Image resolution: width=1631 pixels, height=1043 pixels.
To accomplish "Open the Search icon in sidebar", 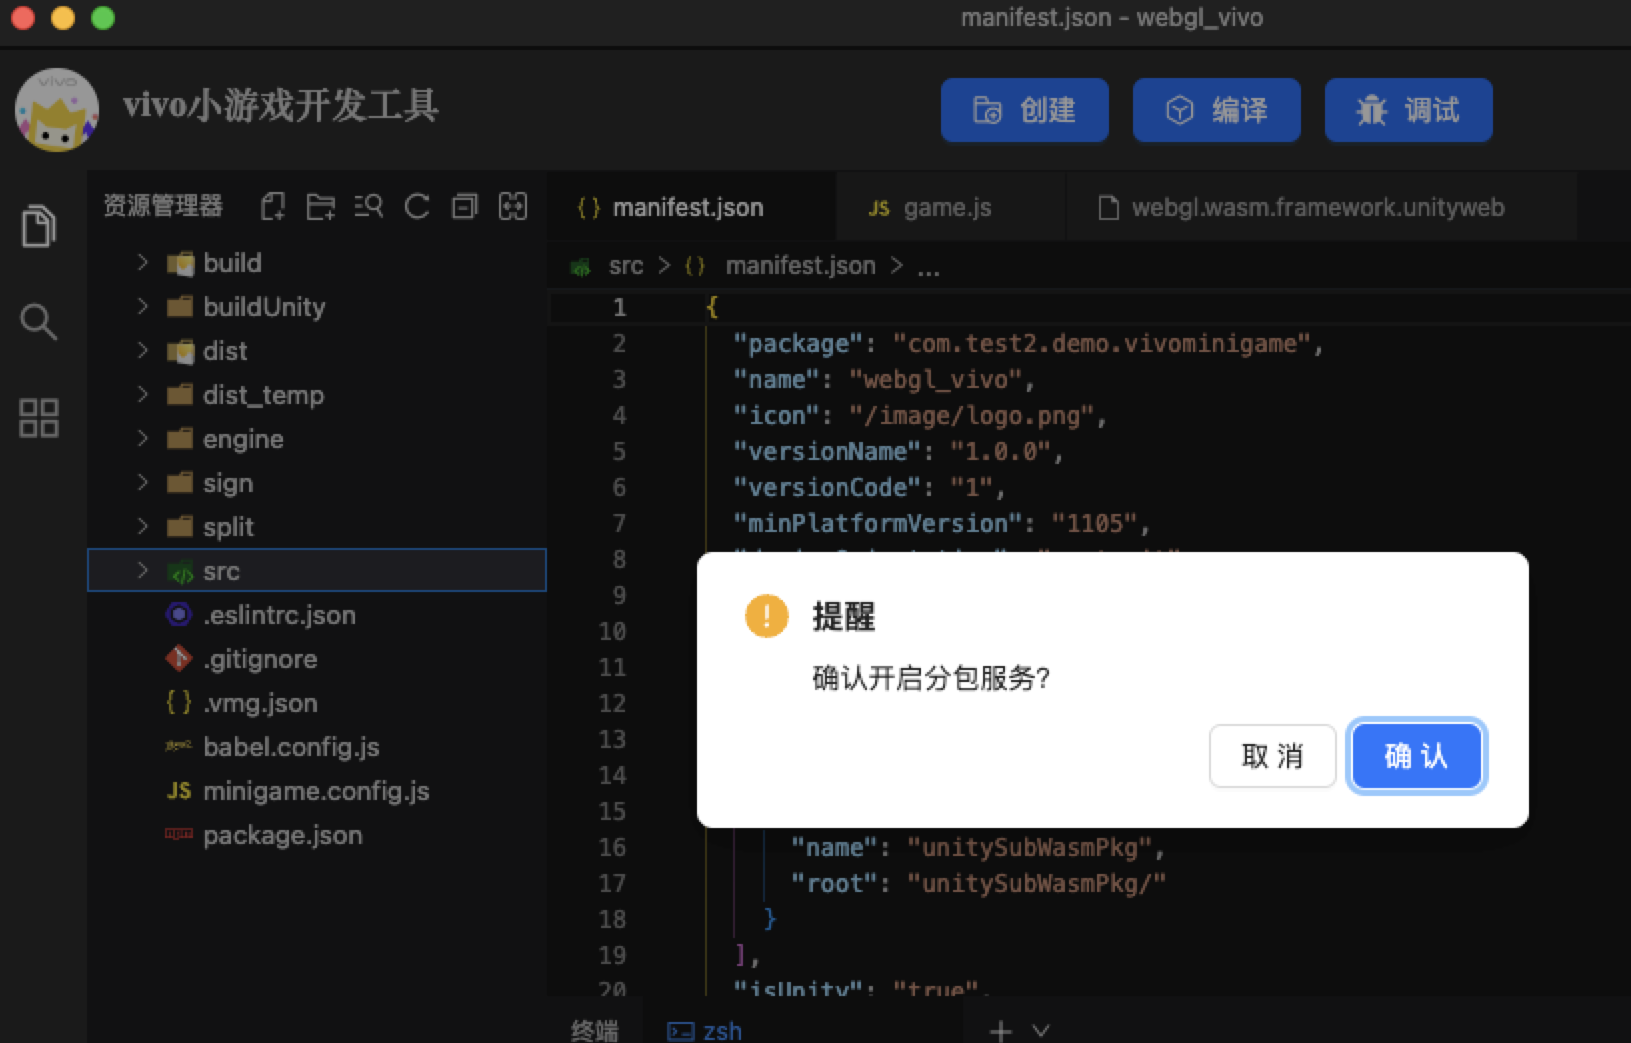I will (39, 322).
